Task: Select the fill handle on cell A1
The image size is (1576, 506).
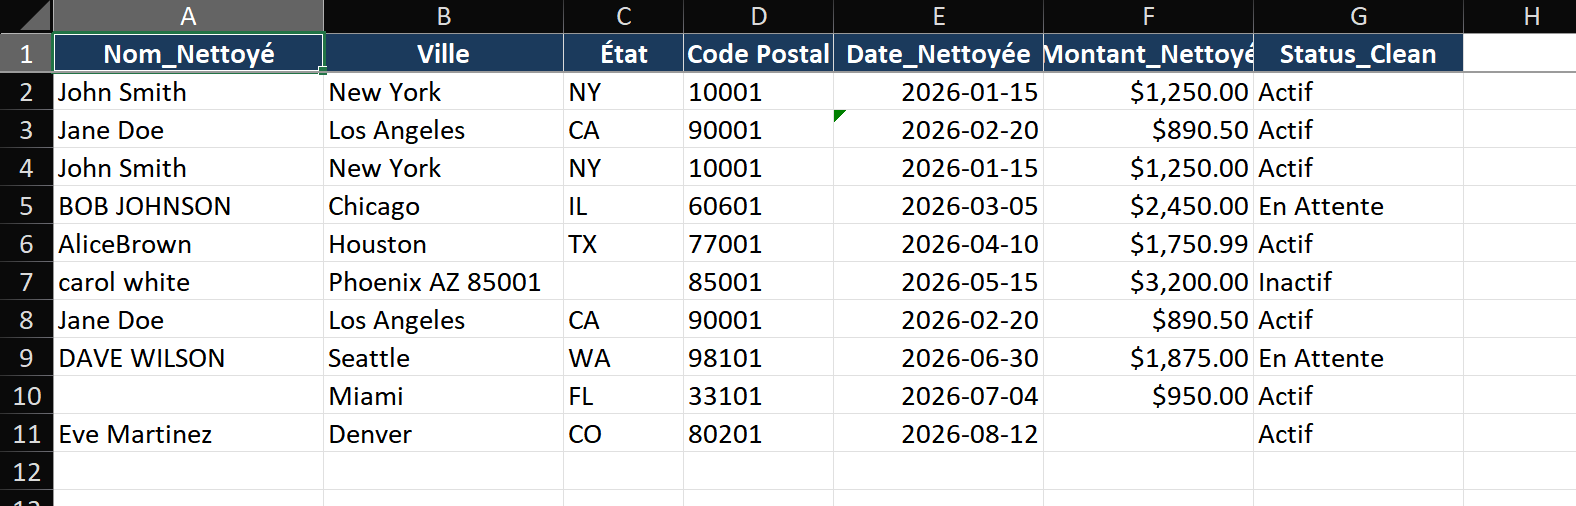Action: click(323, 71)
